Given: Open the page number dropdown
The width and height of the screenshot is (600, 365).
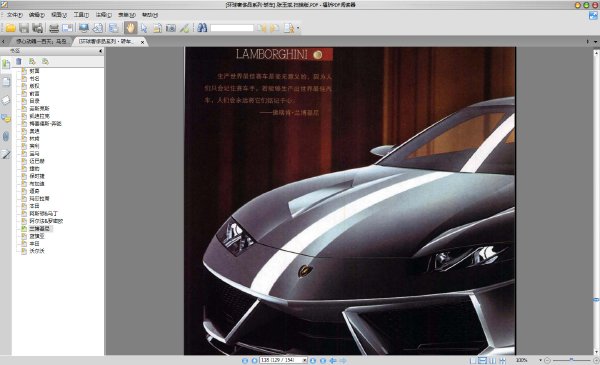Looking at the screenshot, I should 305,360.
